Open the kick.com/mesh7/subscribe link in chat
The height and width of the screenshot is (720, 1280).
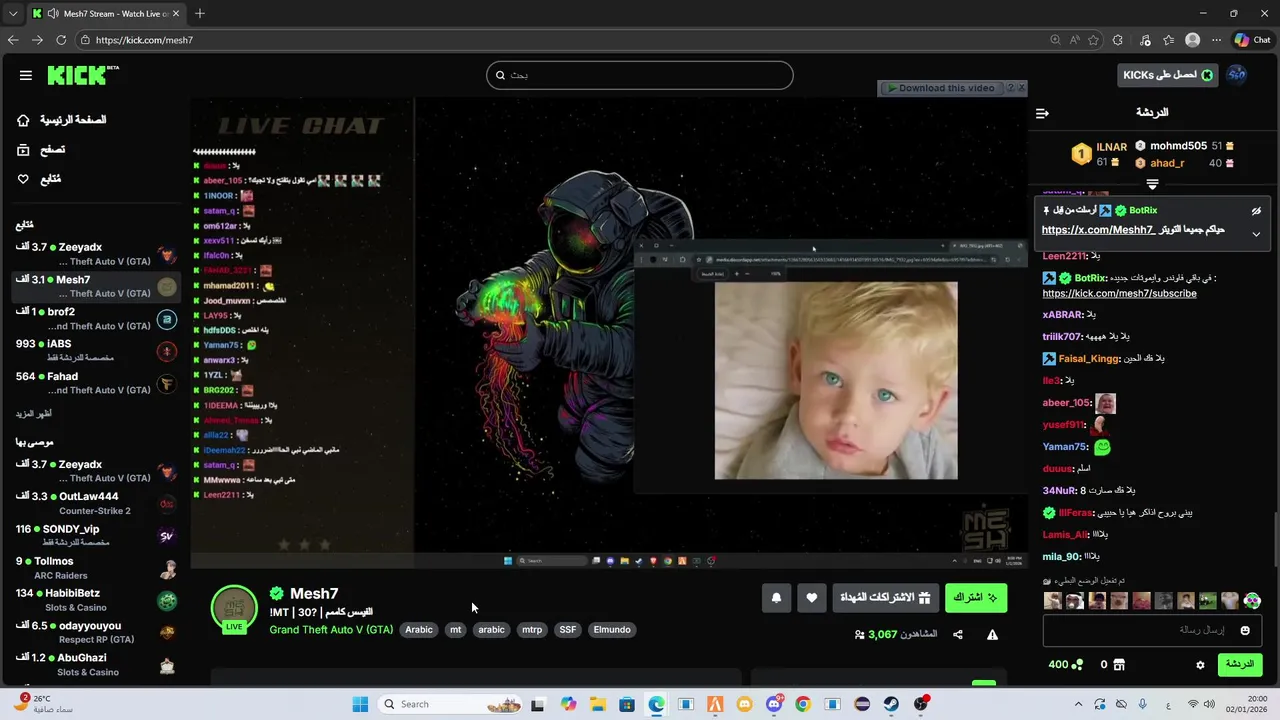[x=1119, y=293]
